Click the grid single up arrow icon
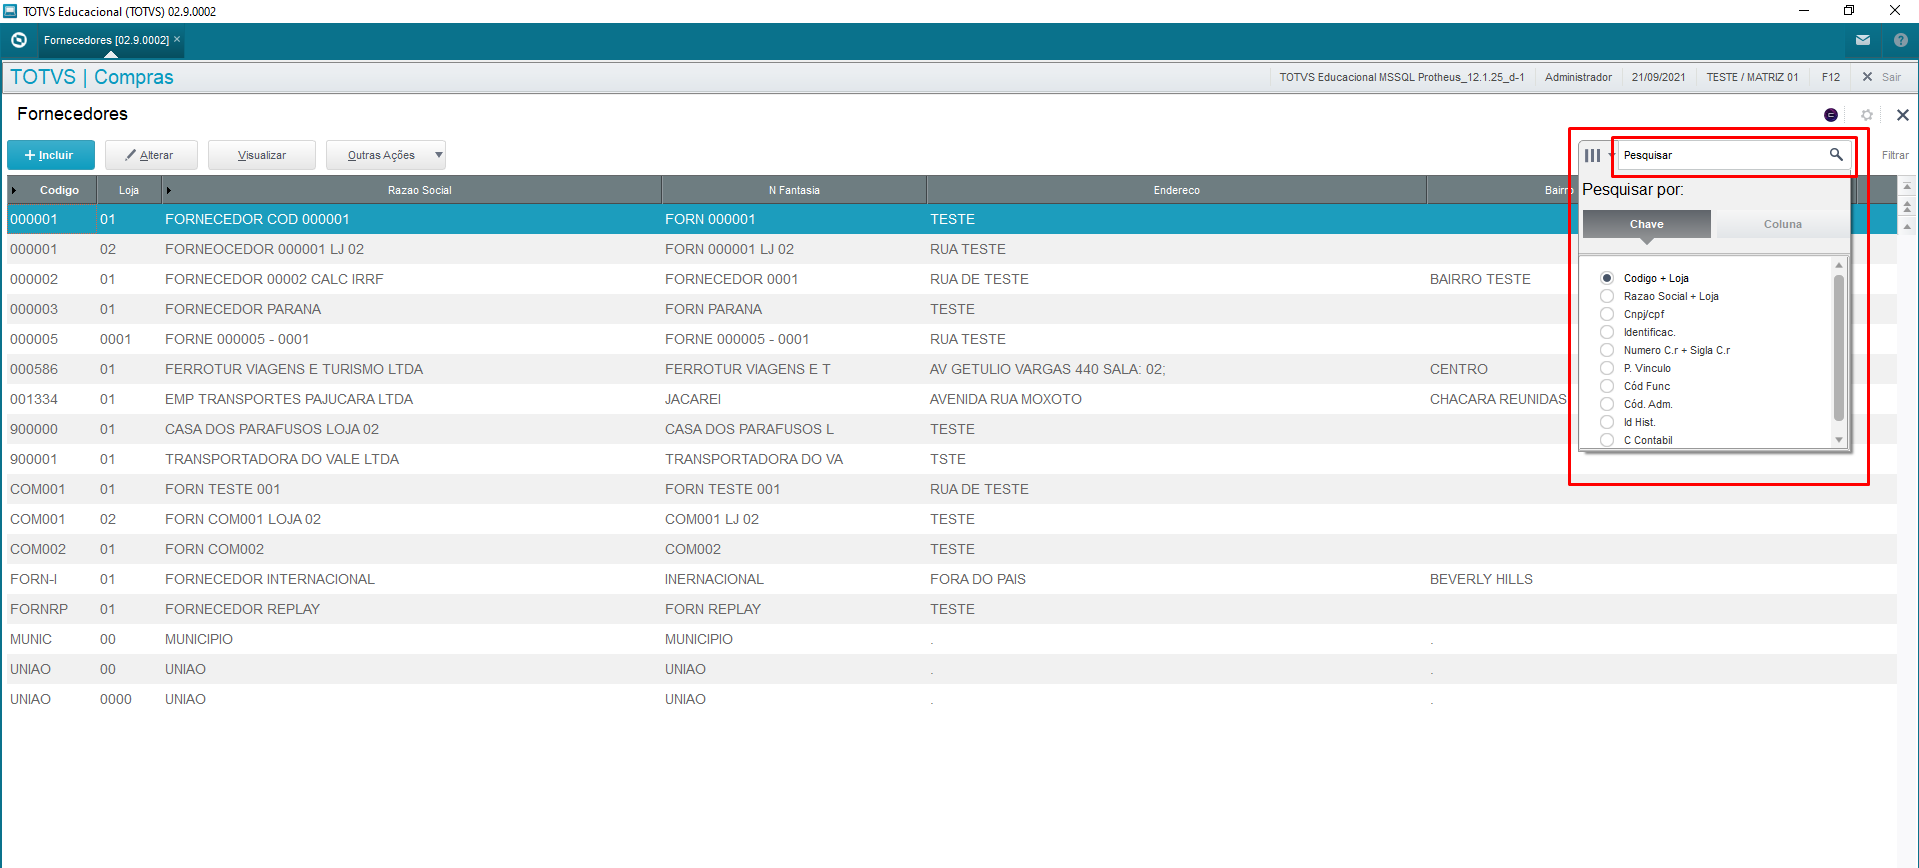Image resolution: width=1919 pixels, height=868 pixels. [x=1907, y=227]
